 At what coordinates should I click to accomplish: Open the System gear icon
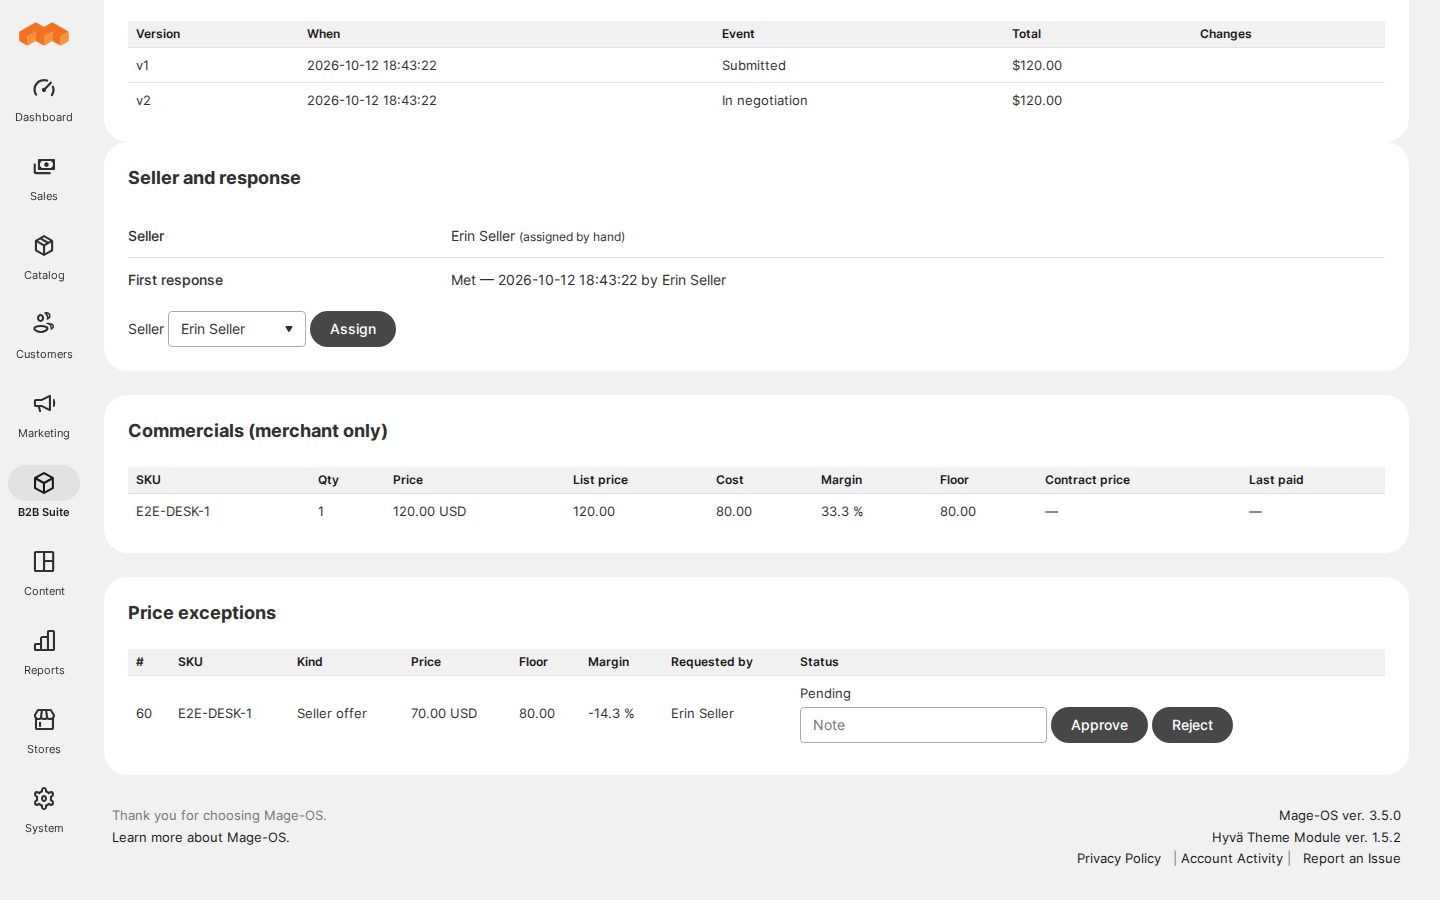pyautogui.click(x=44, y=799)
